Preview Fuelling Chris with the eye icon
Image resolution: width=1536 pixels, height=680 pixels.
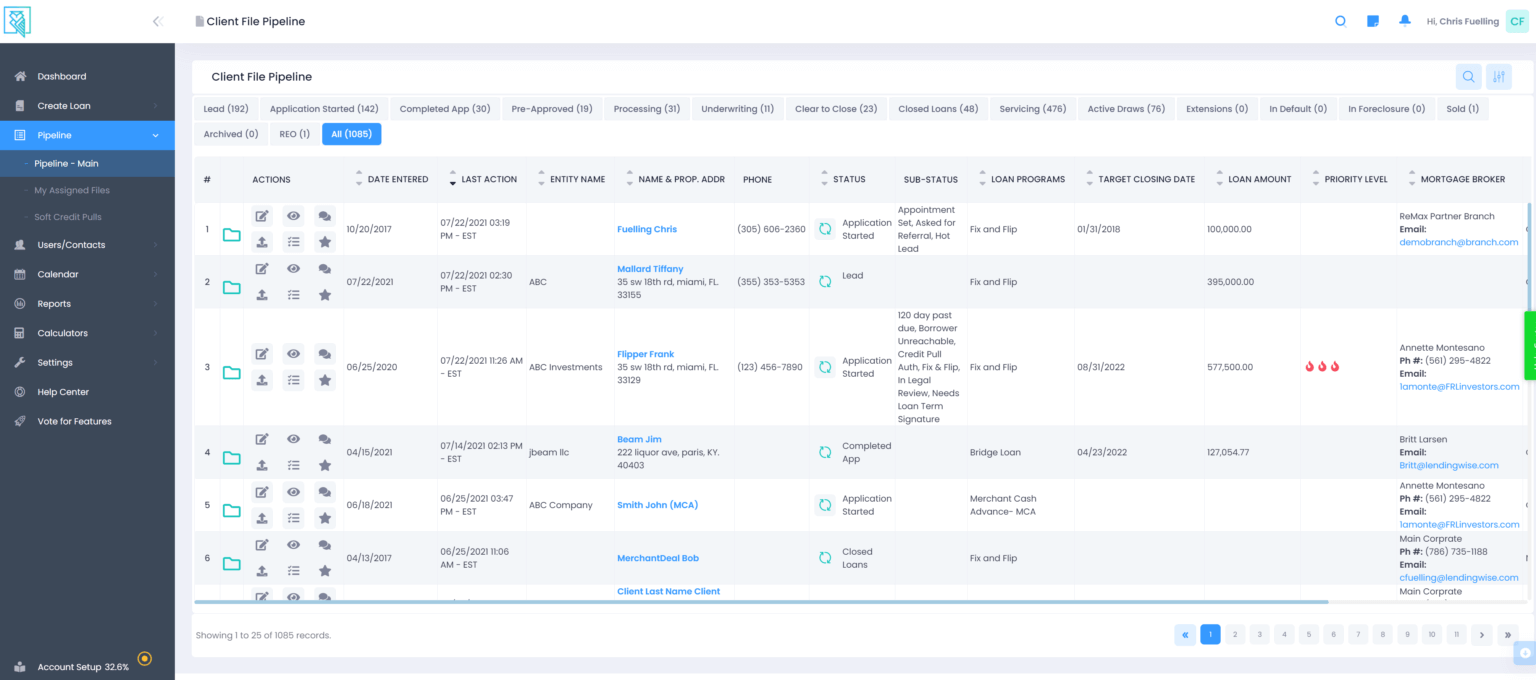[293, 215]
